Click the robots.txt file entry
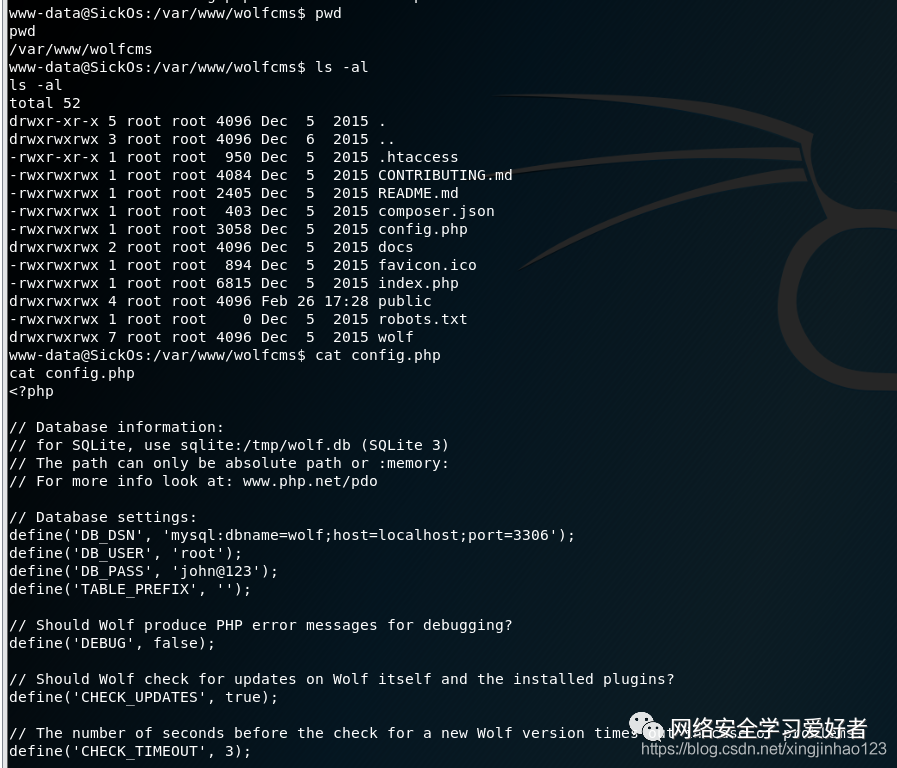Screen dimensions: 897x768 point(423,319)
